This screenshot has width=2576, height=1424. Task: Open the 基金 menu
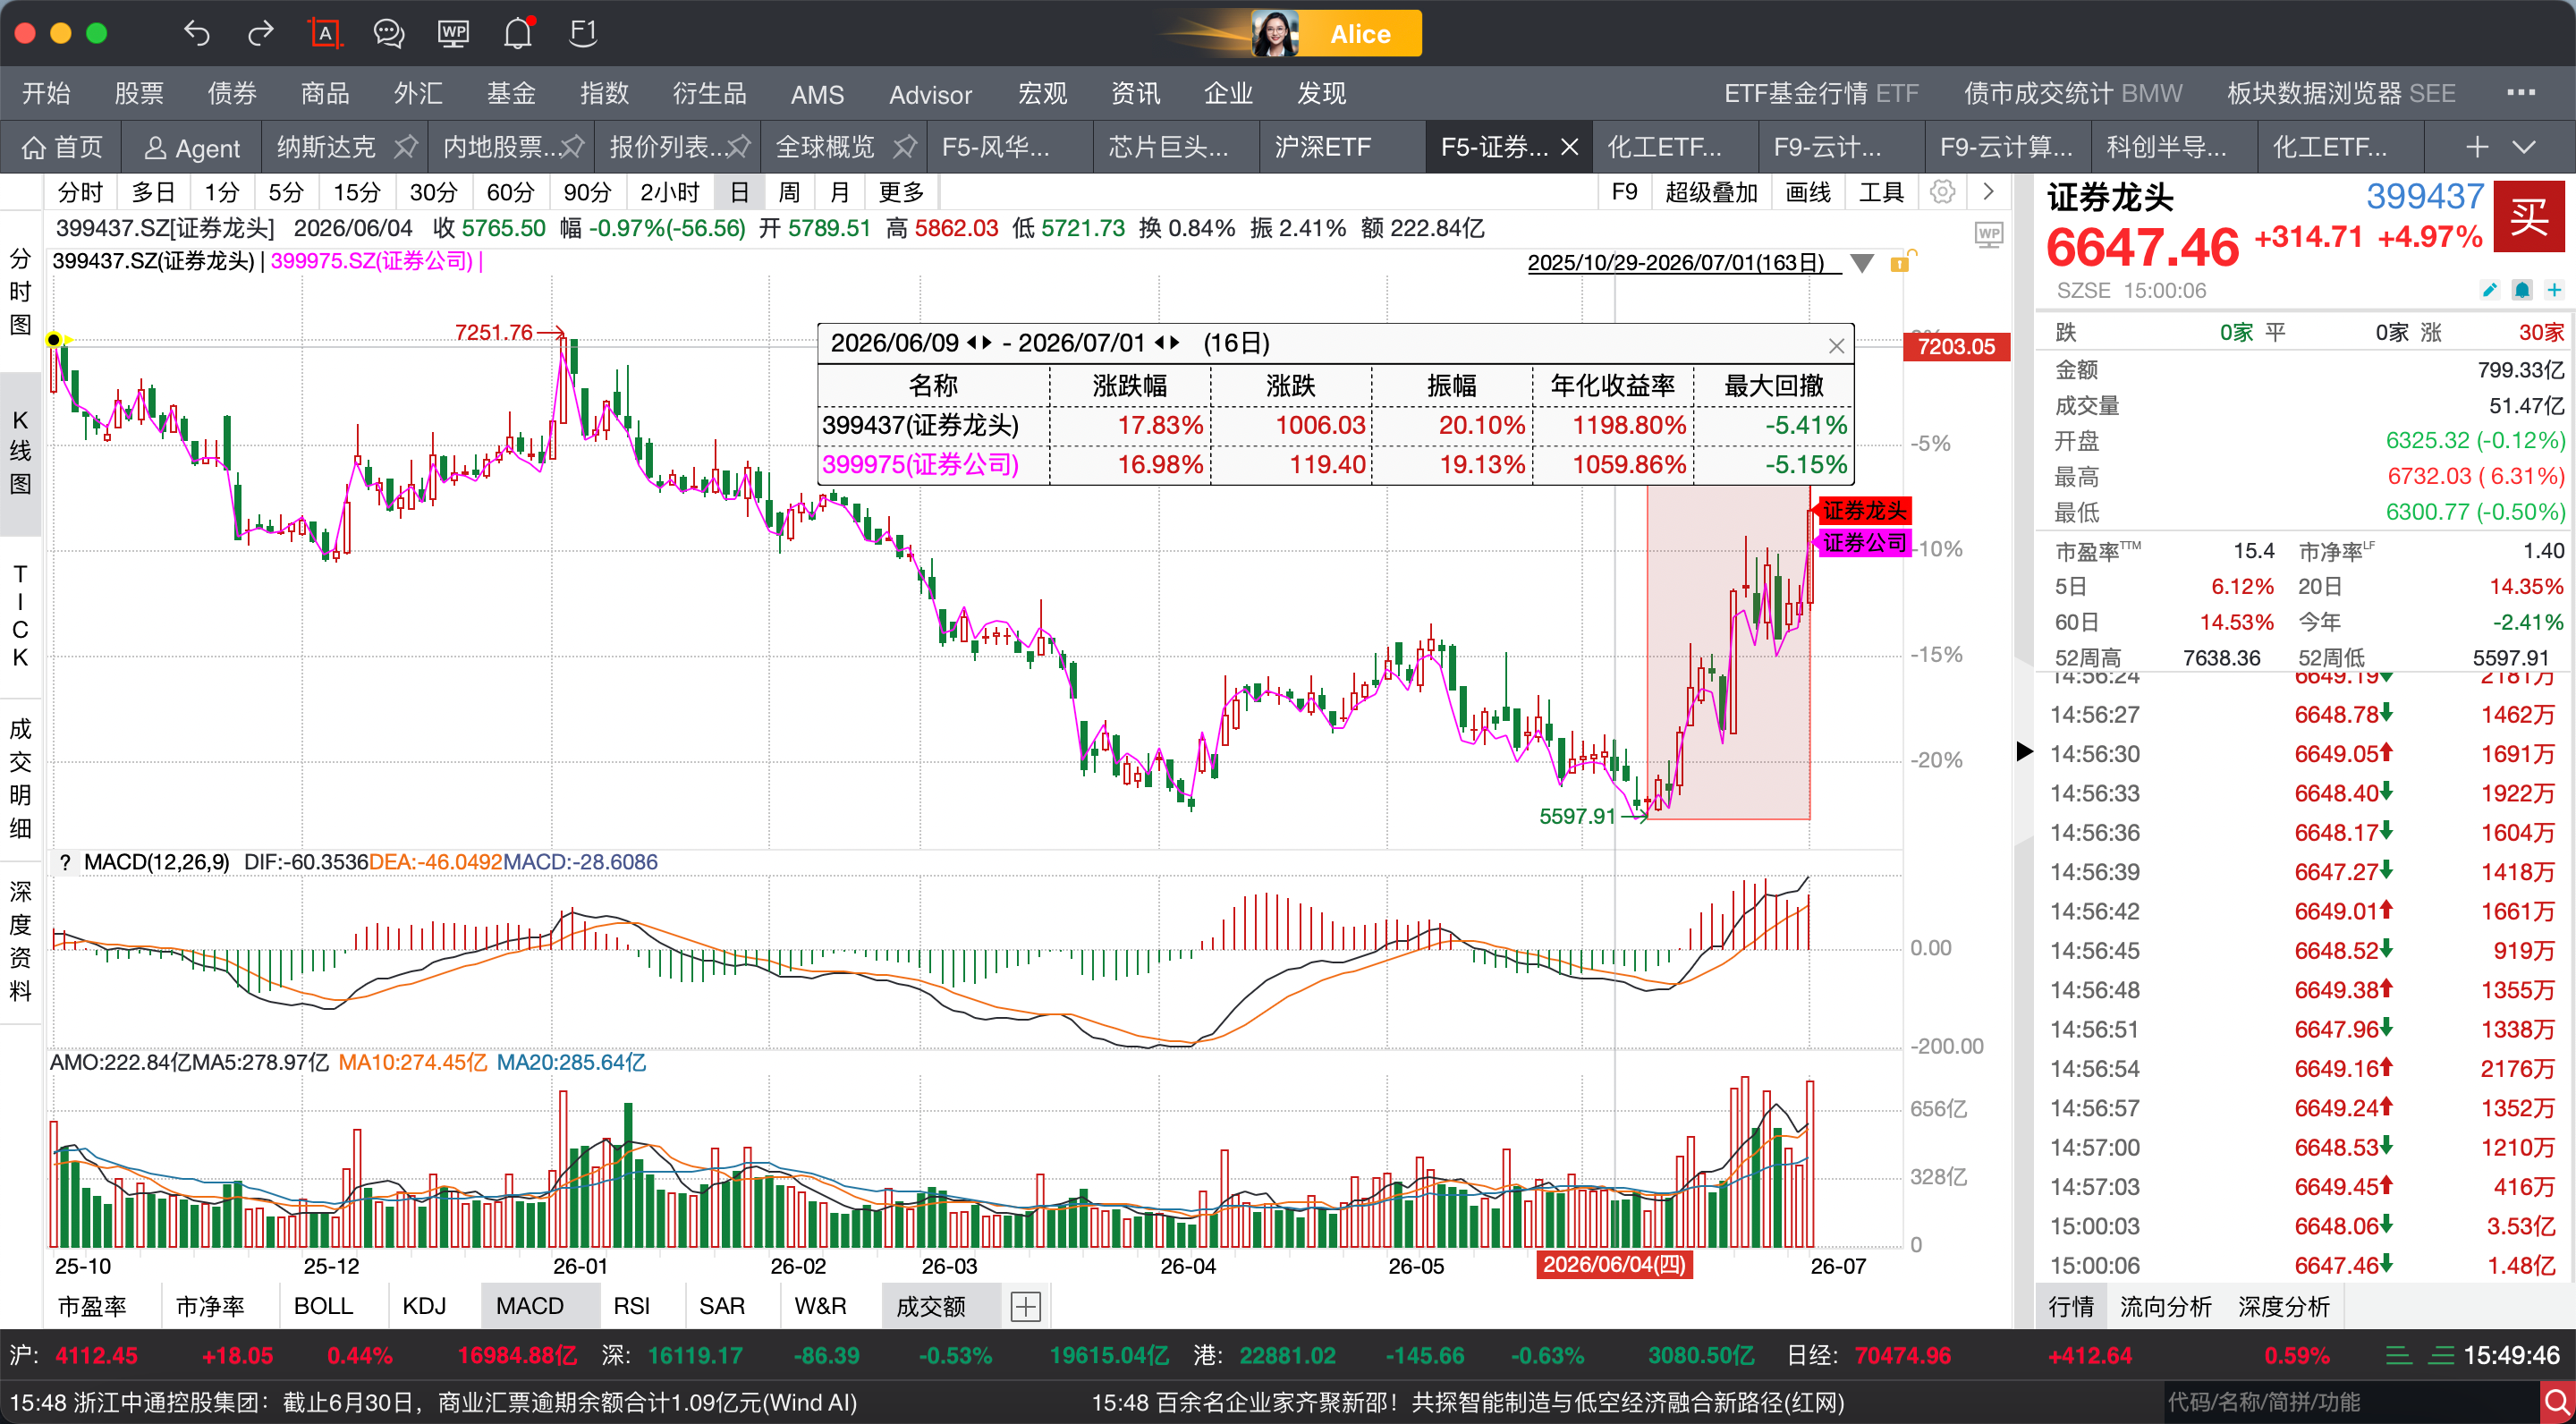[511, 94]
